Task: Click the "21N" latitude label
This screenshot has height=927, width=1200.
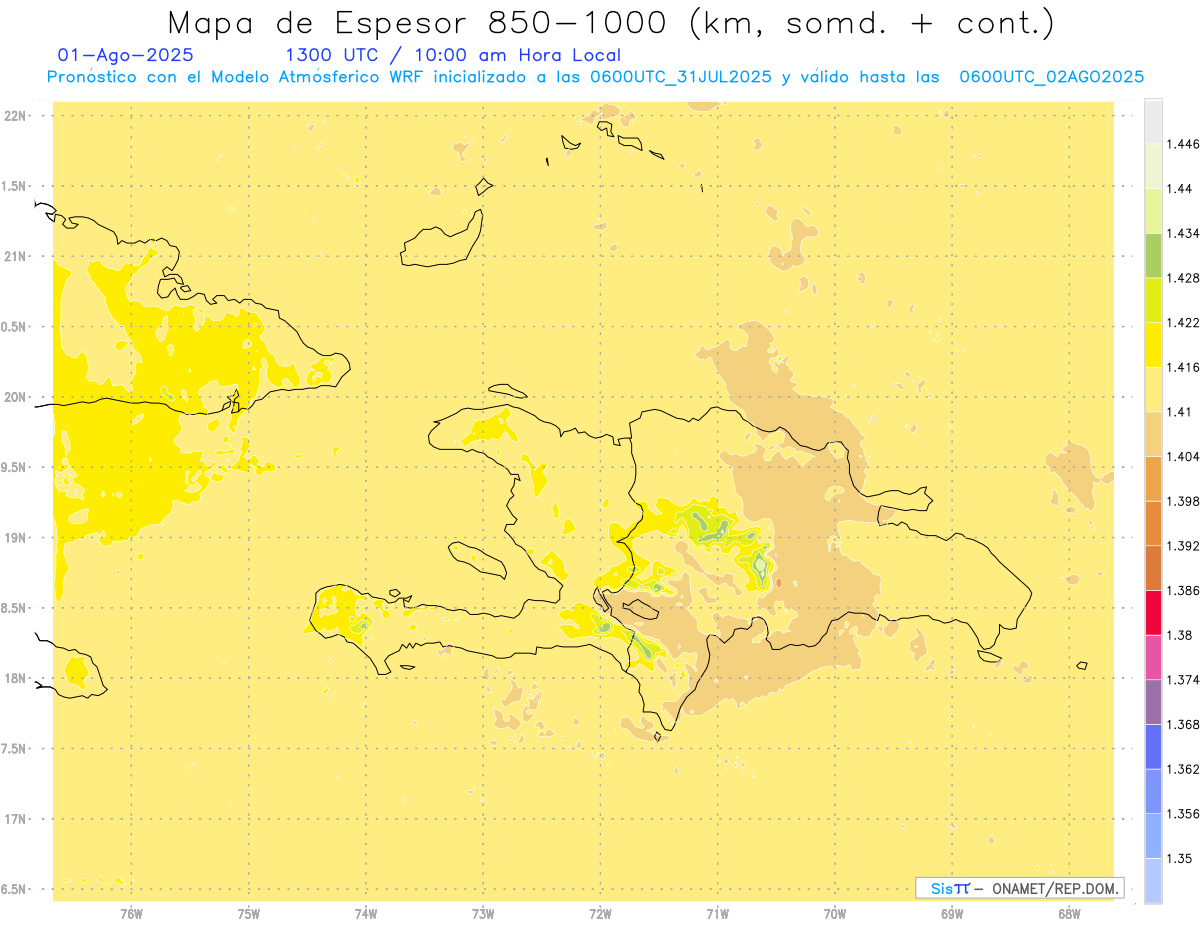Action: tap(15, 257)
